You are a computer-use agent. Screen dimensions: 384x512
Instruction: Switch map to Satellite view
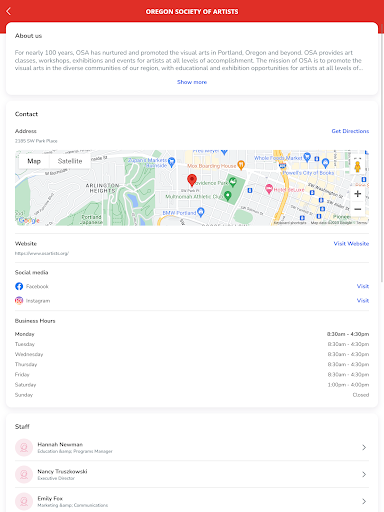[x=70, y=161]
